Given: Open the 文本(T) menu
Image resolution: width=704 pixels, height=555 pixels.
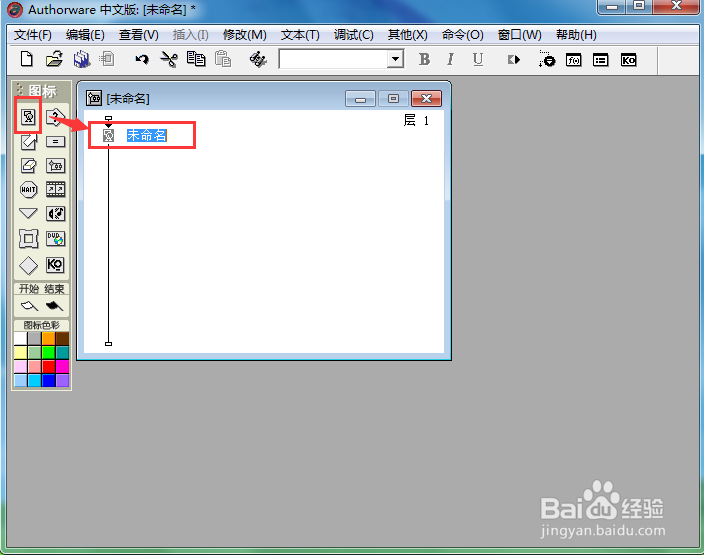Looking at the screenshot, I should pos(300,35).
